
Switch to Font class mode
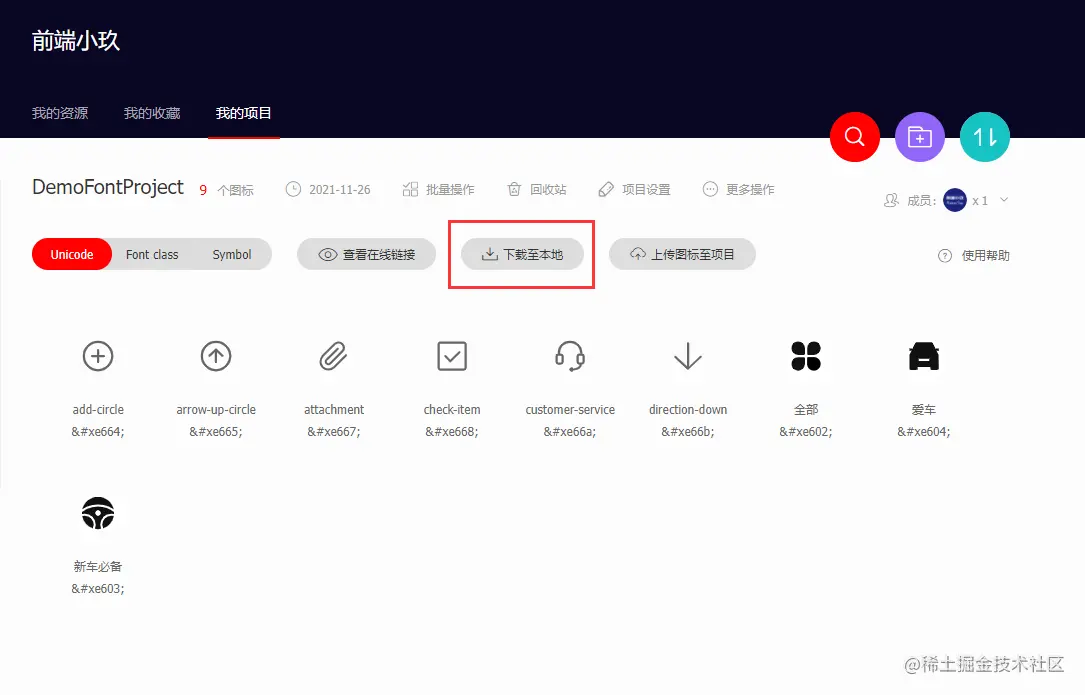coord(151,254)
